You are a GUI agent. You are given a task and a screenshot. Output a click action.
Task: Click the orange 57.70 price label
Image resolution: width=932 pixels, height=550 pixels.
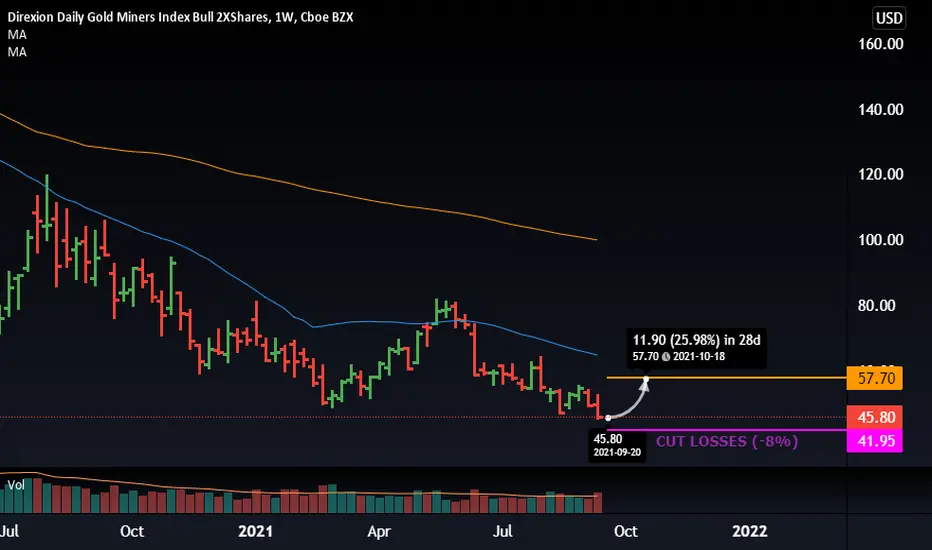[x=874, y=378]
